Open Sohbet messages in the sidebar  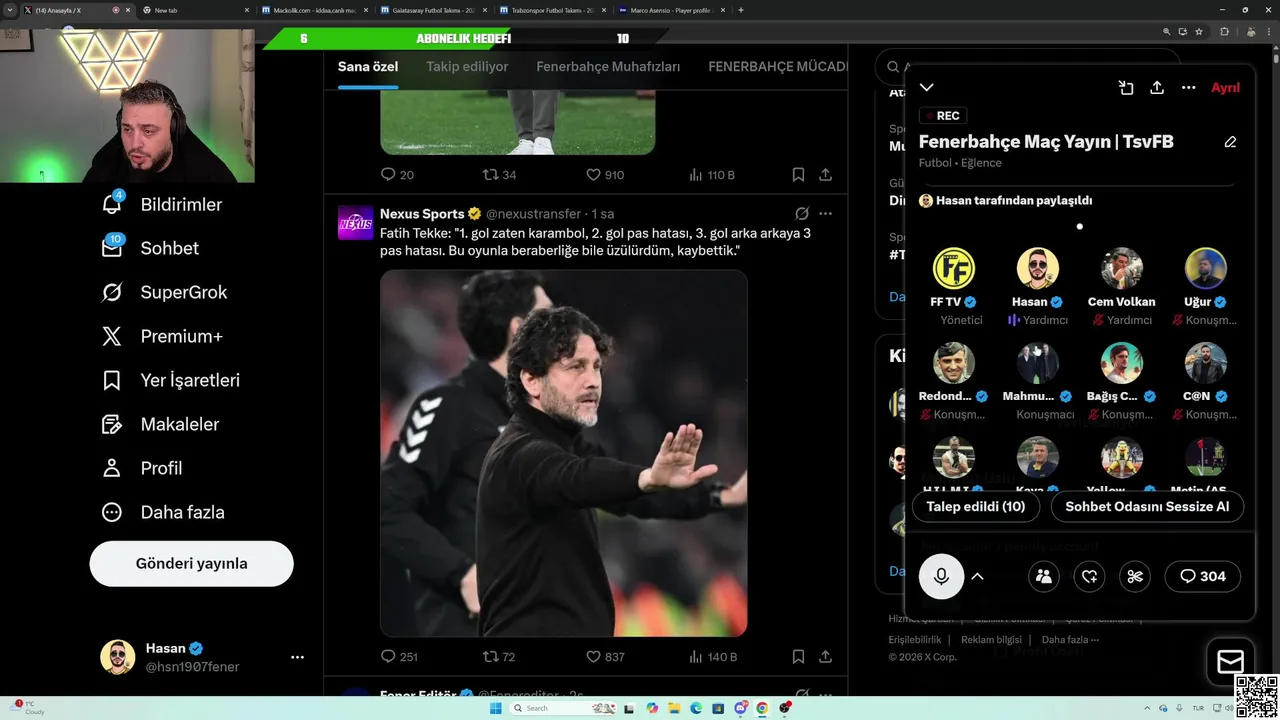point(150,248)
